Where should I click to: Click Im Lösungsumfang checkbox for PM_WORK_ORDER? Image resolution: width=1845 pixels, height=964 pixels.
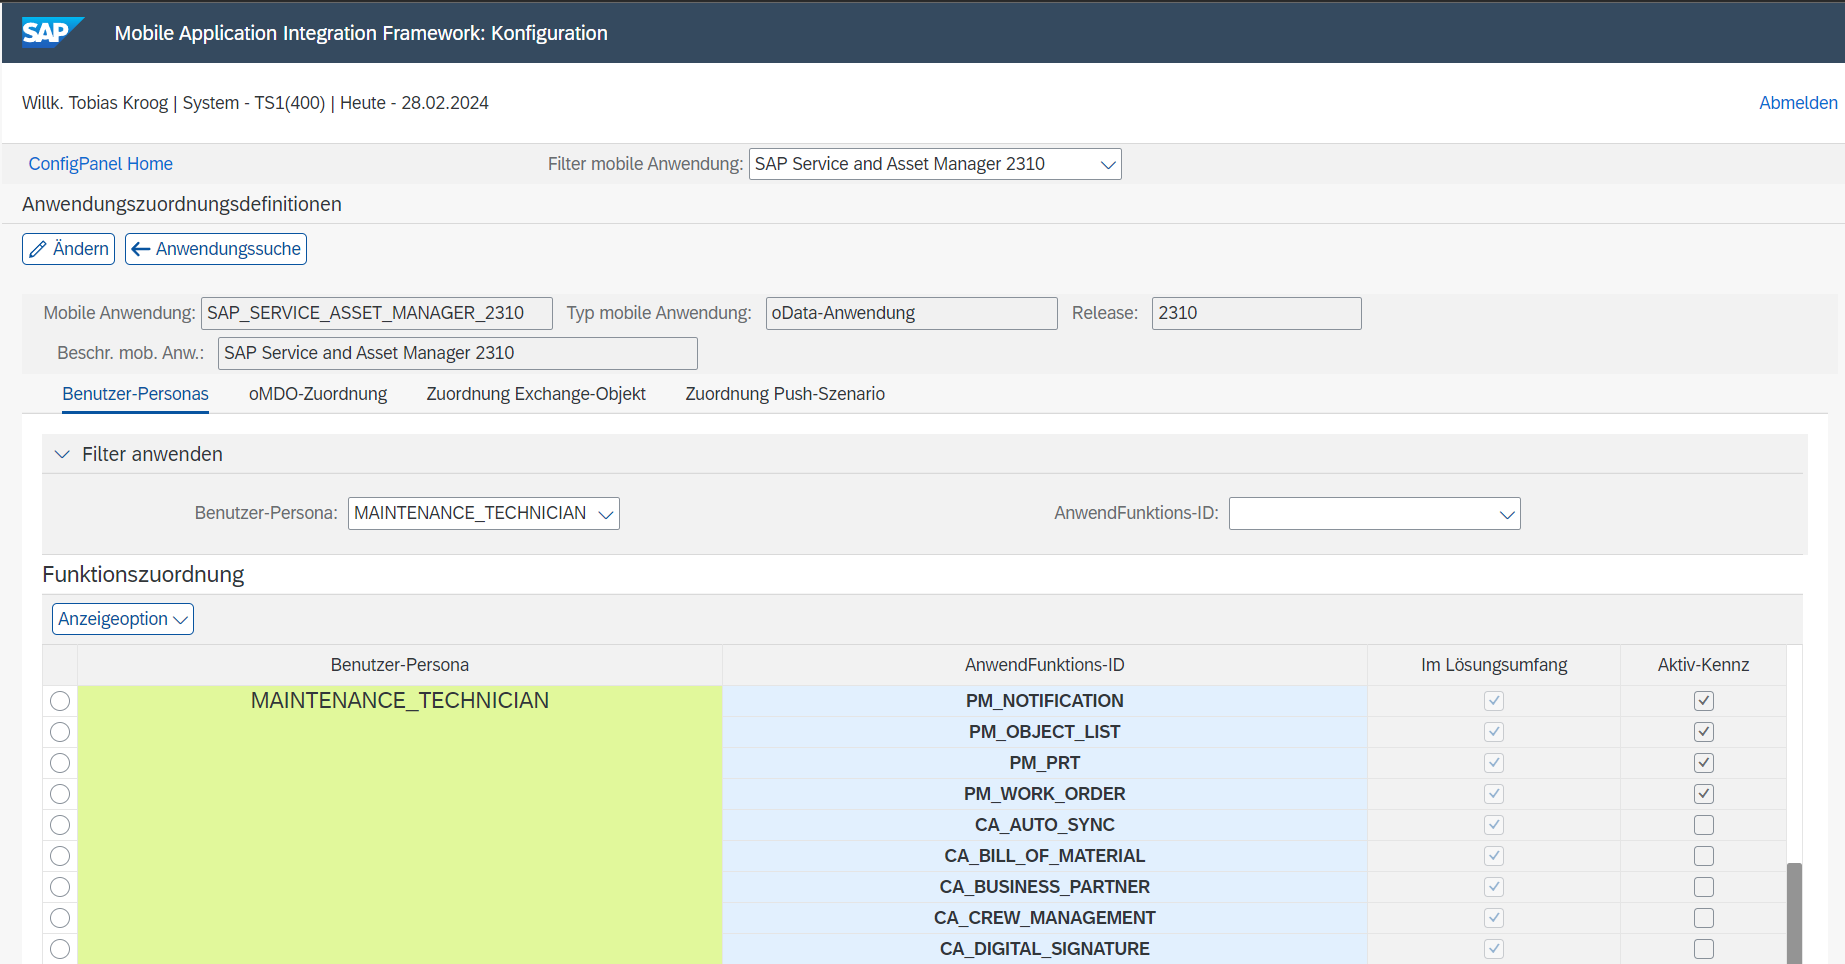tap(1494, 794)
